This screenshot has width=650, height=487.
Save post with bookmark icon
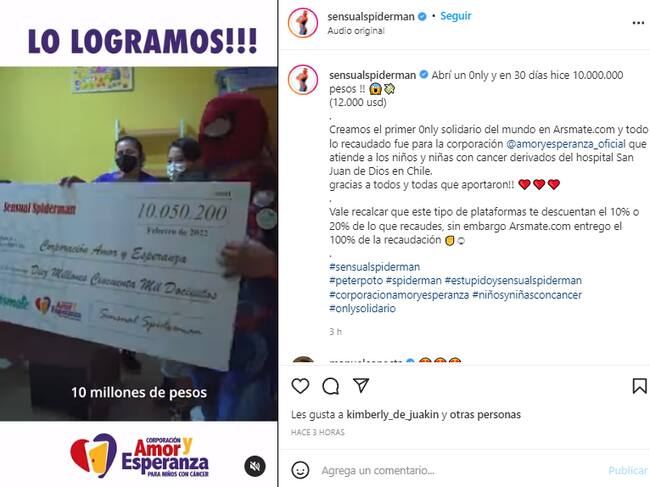[639, 386]
